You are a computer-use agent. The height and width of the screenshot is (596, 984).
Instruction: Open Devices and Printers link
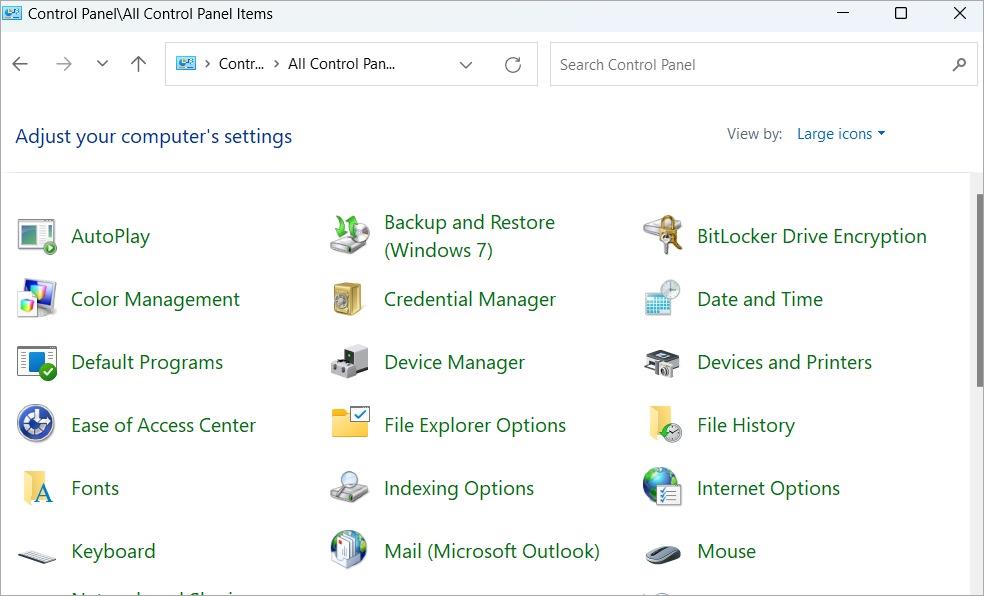click(x=784, y=363)
